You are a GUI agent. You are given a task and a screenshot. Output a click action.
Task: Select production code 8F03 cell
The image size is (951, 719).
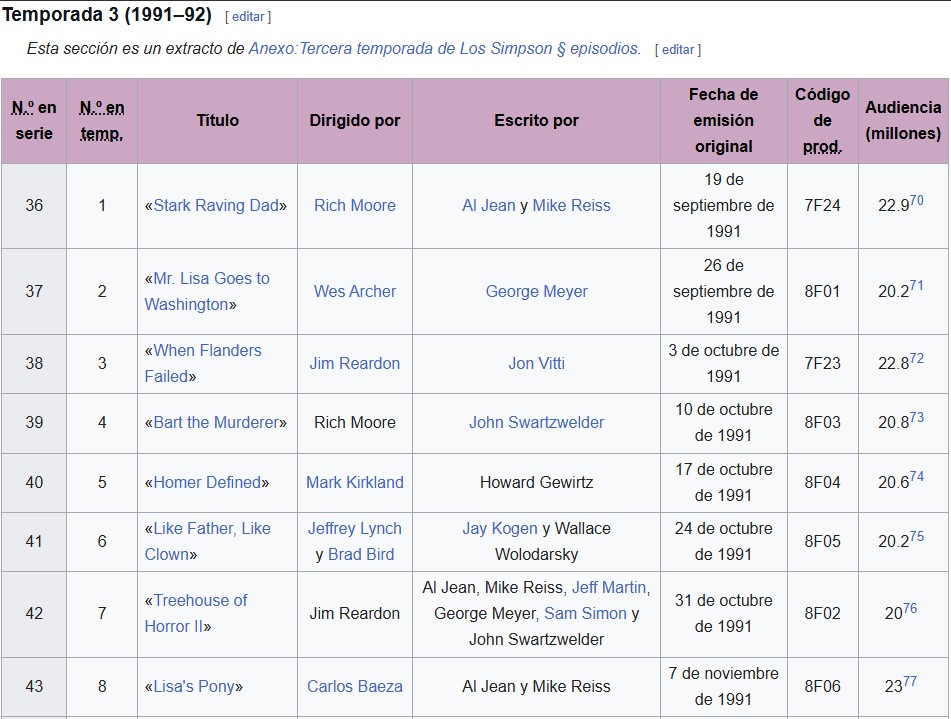(822, 422)
